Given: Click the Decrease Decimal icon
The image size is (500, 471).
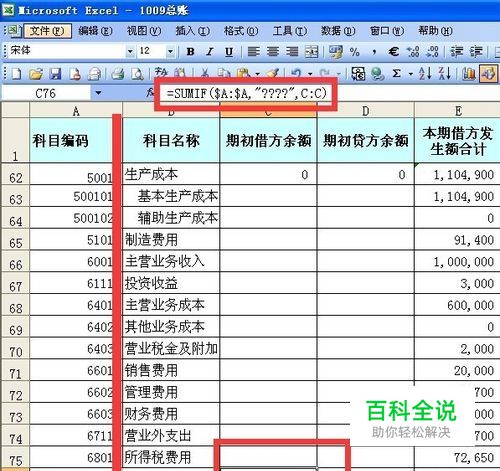Looking at the screenshot, I should click(x=433, y=52).
